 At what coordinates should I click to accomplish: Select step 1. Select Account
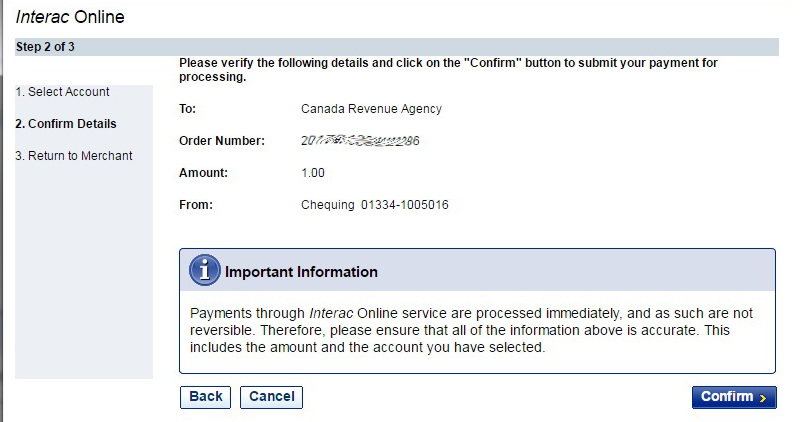tap(62, 92)
